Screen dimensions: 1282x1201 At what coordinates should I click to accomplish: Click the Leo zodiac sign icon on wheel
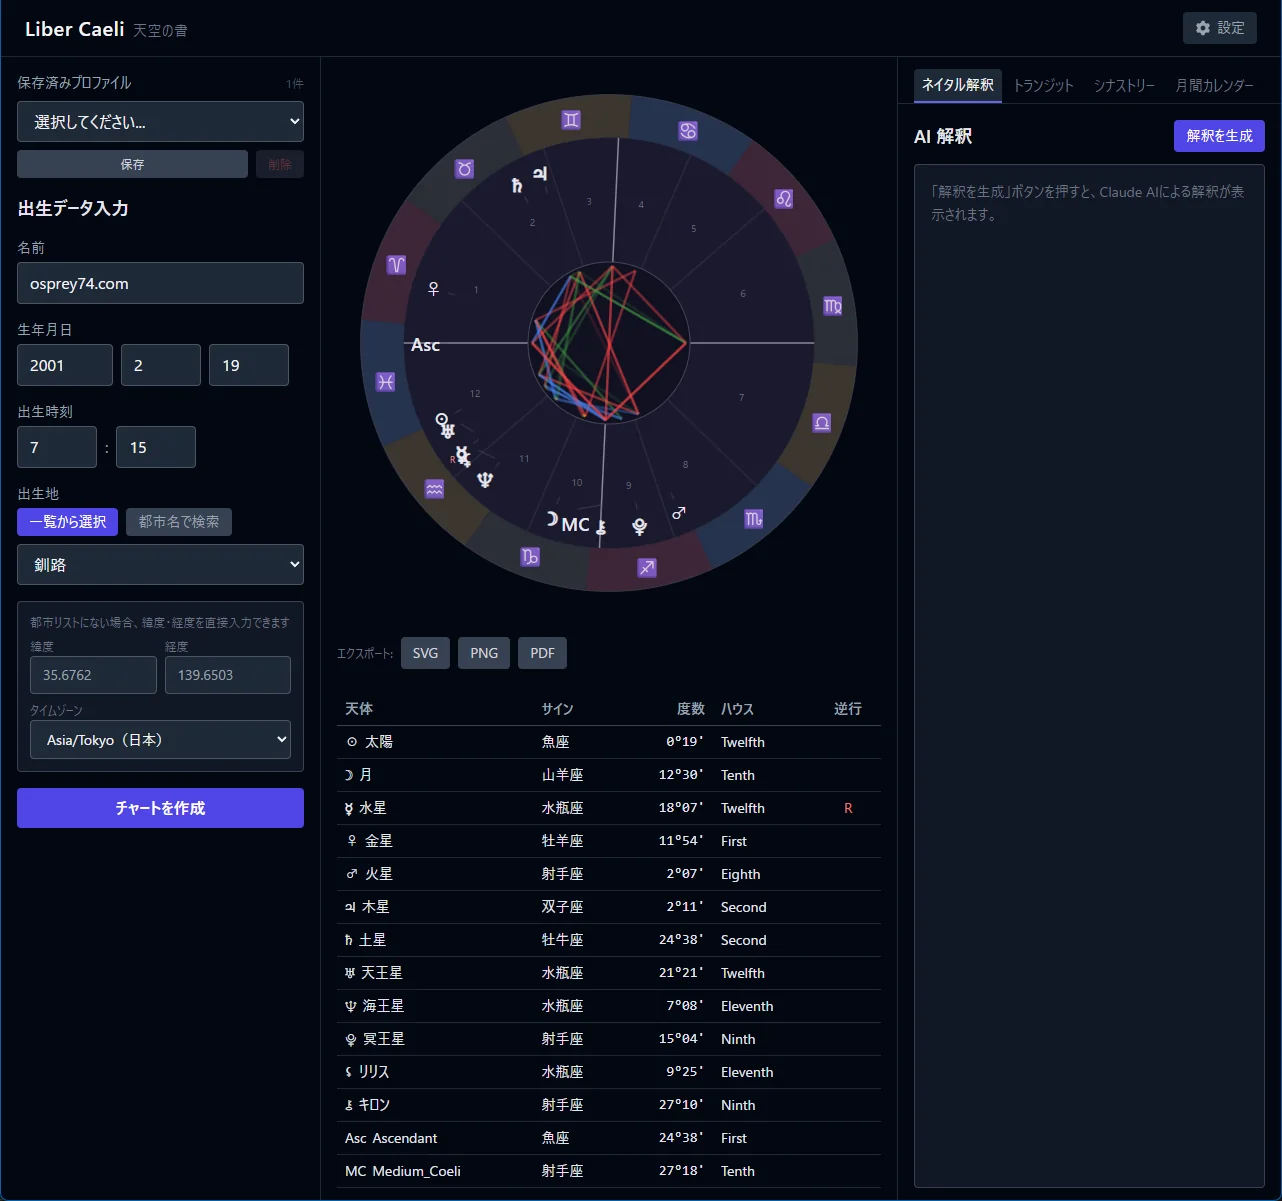coord(783,198)
